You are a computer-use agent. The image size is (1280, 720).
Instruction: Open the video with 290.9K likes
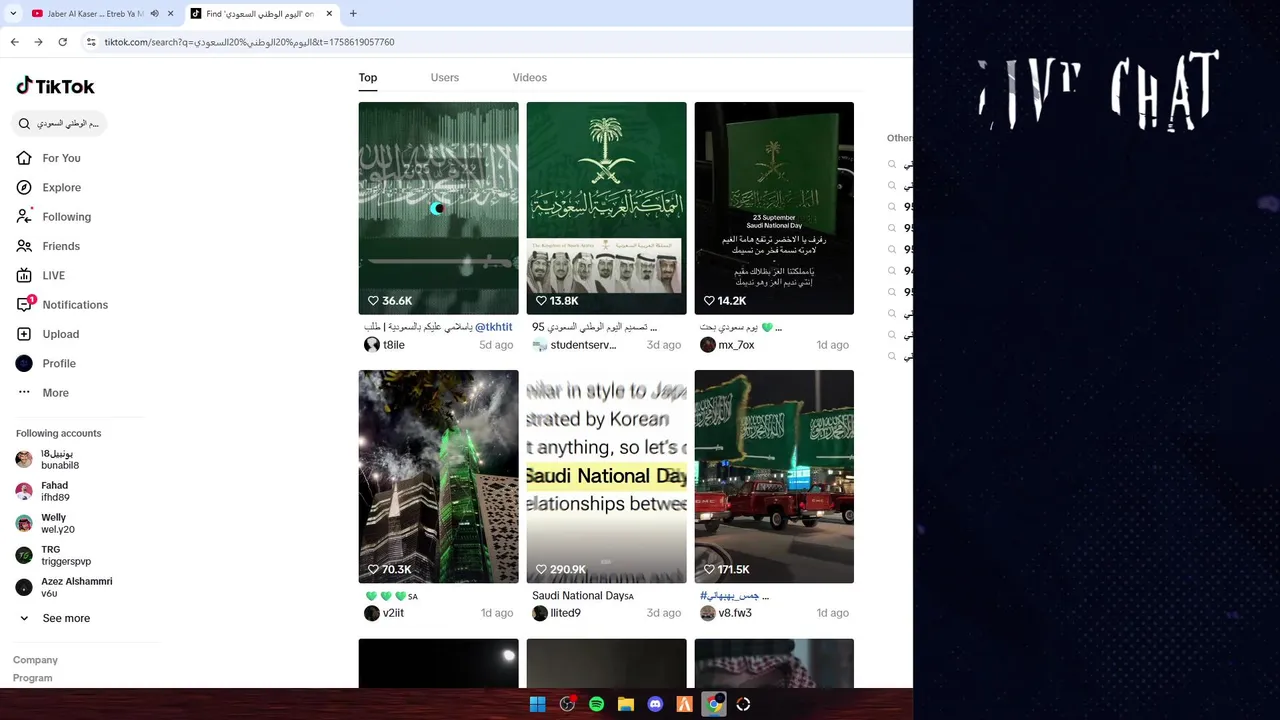606,476
